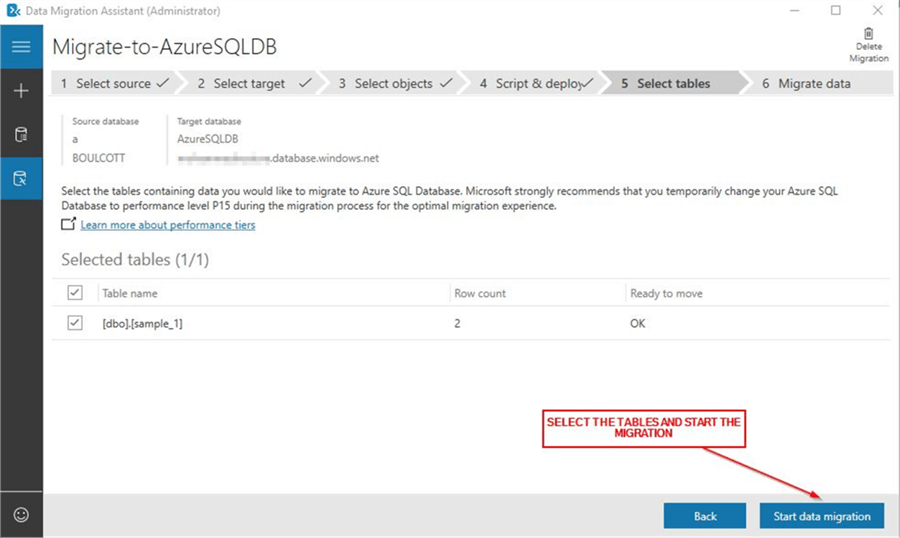Click Start data migration
This screenshot has width=900, height=538.
(x=822, y=516)
